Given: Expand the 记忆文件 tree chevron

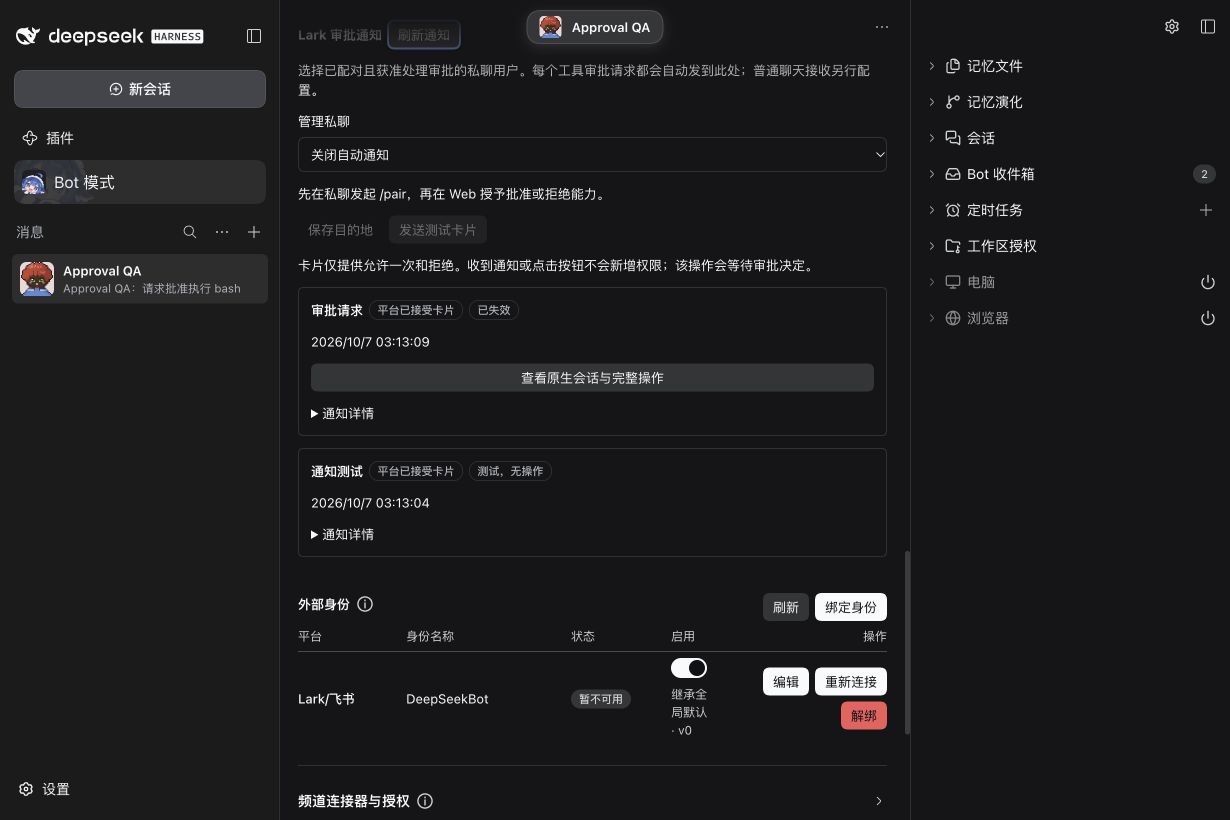Looking at the screenshot, I should coord(932,66).
